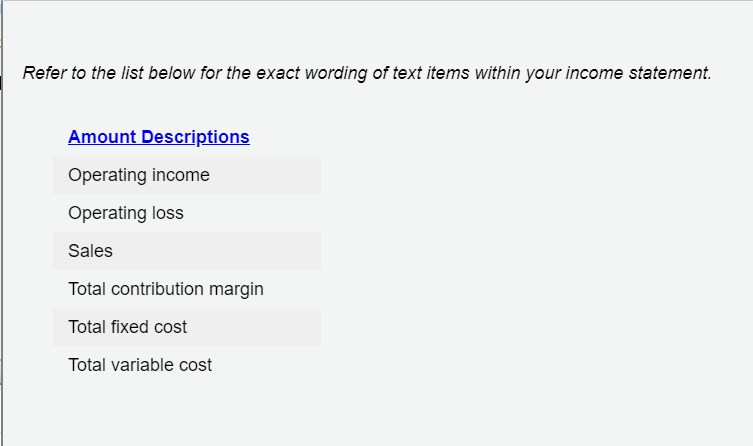This screenshot has height=446, width=753.
Task: Click the word 'loss' in Operating loss
Action: pos(168,213)
